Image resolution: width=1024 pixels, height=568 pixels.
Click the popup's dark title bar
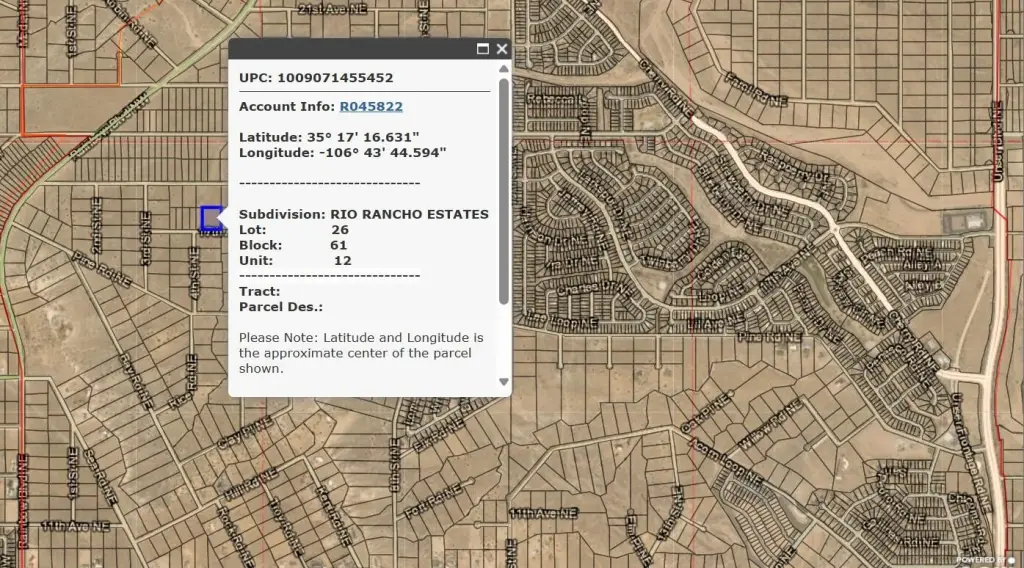[x=350, y=49]
